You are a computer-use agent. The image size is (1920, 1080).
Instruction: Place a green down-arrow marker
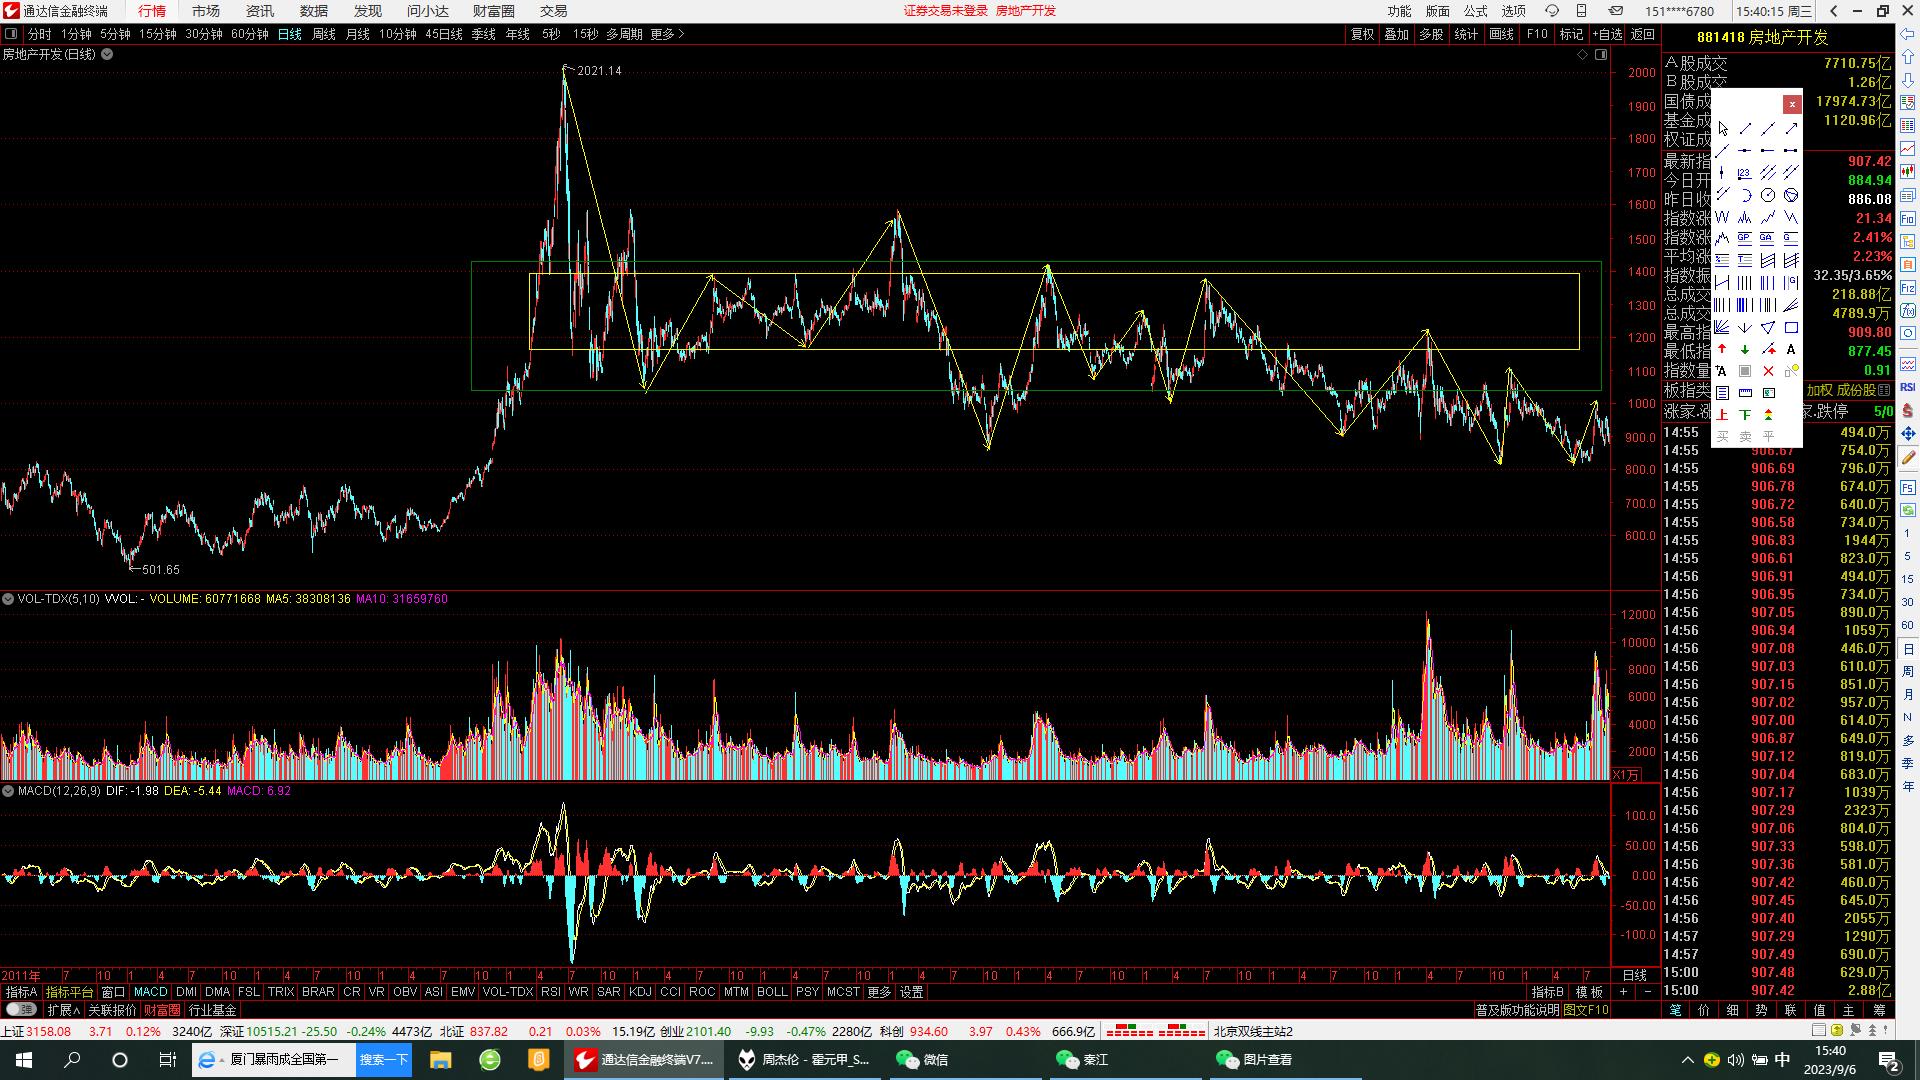point(1745,349)
